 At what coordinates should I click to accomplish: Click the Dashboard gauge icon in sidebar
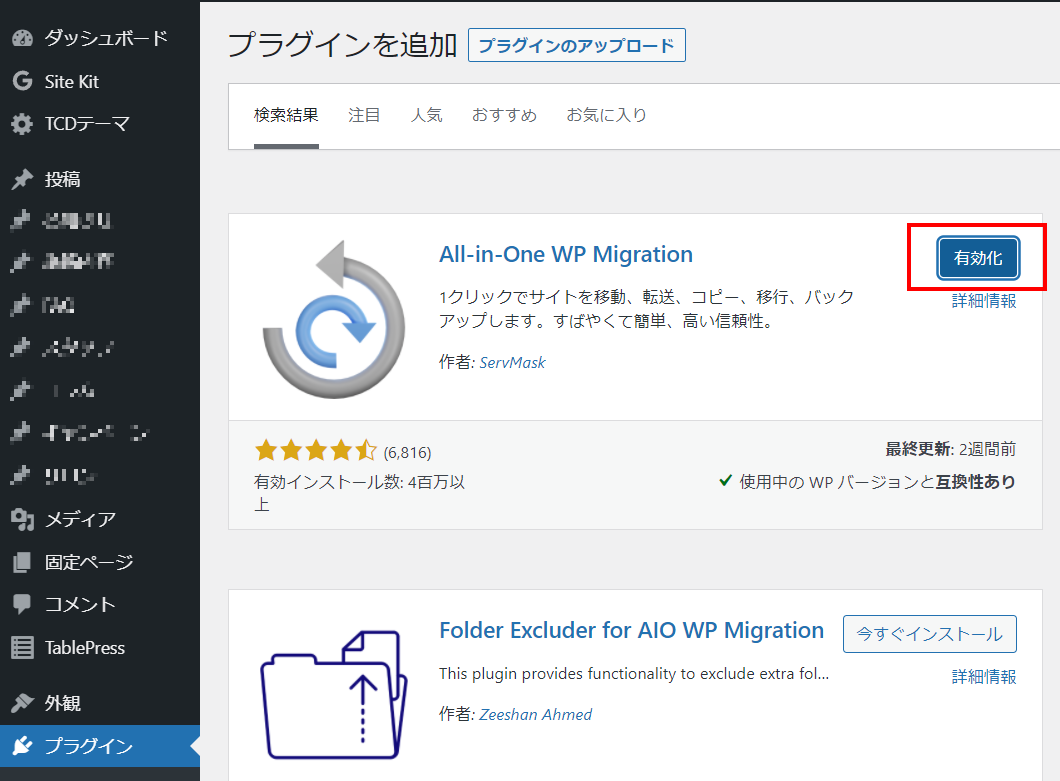tap(22, 39)
